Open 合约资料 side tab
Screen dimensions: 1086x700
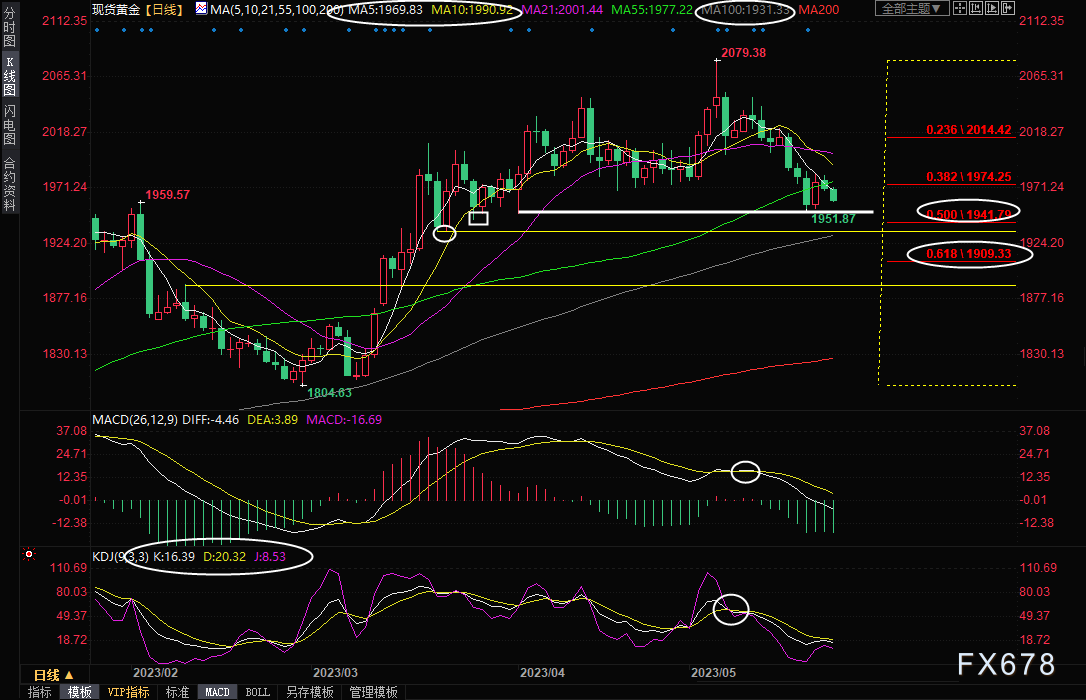[9, 184]
